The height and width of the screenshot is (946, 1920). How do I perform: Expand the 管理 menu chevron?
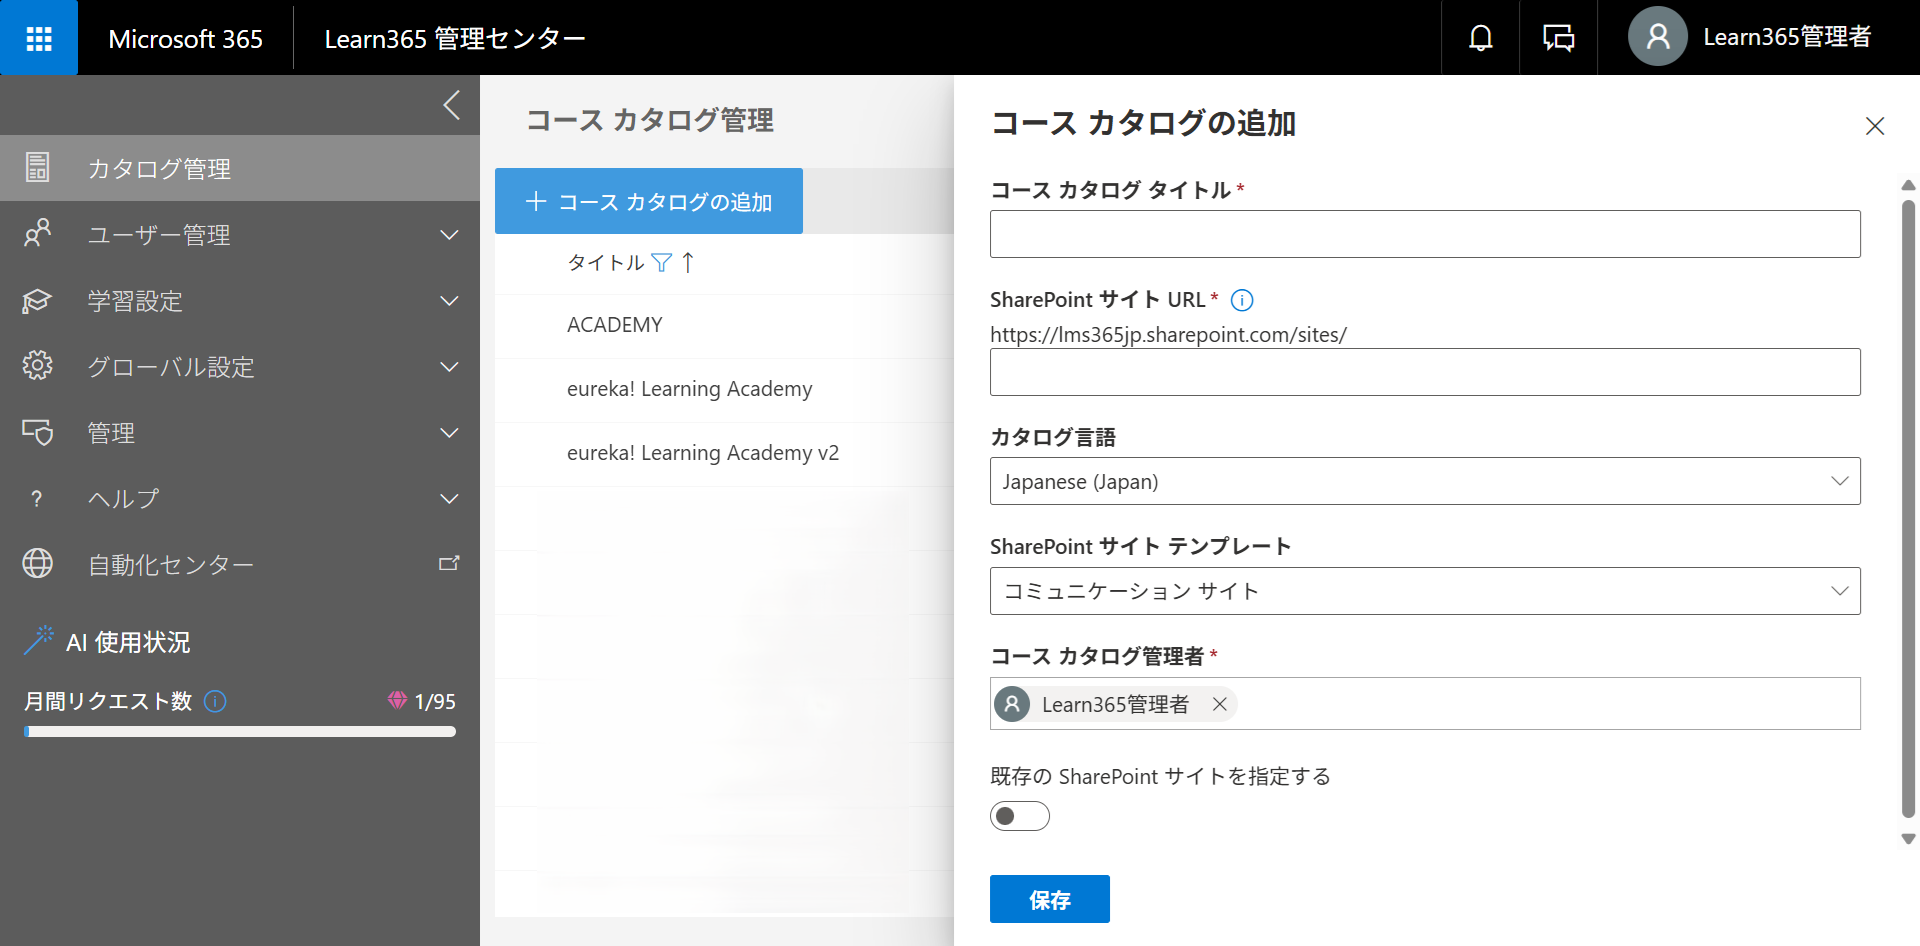(450, 433)
